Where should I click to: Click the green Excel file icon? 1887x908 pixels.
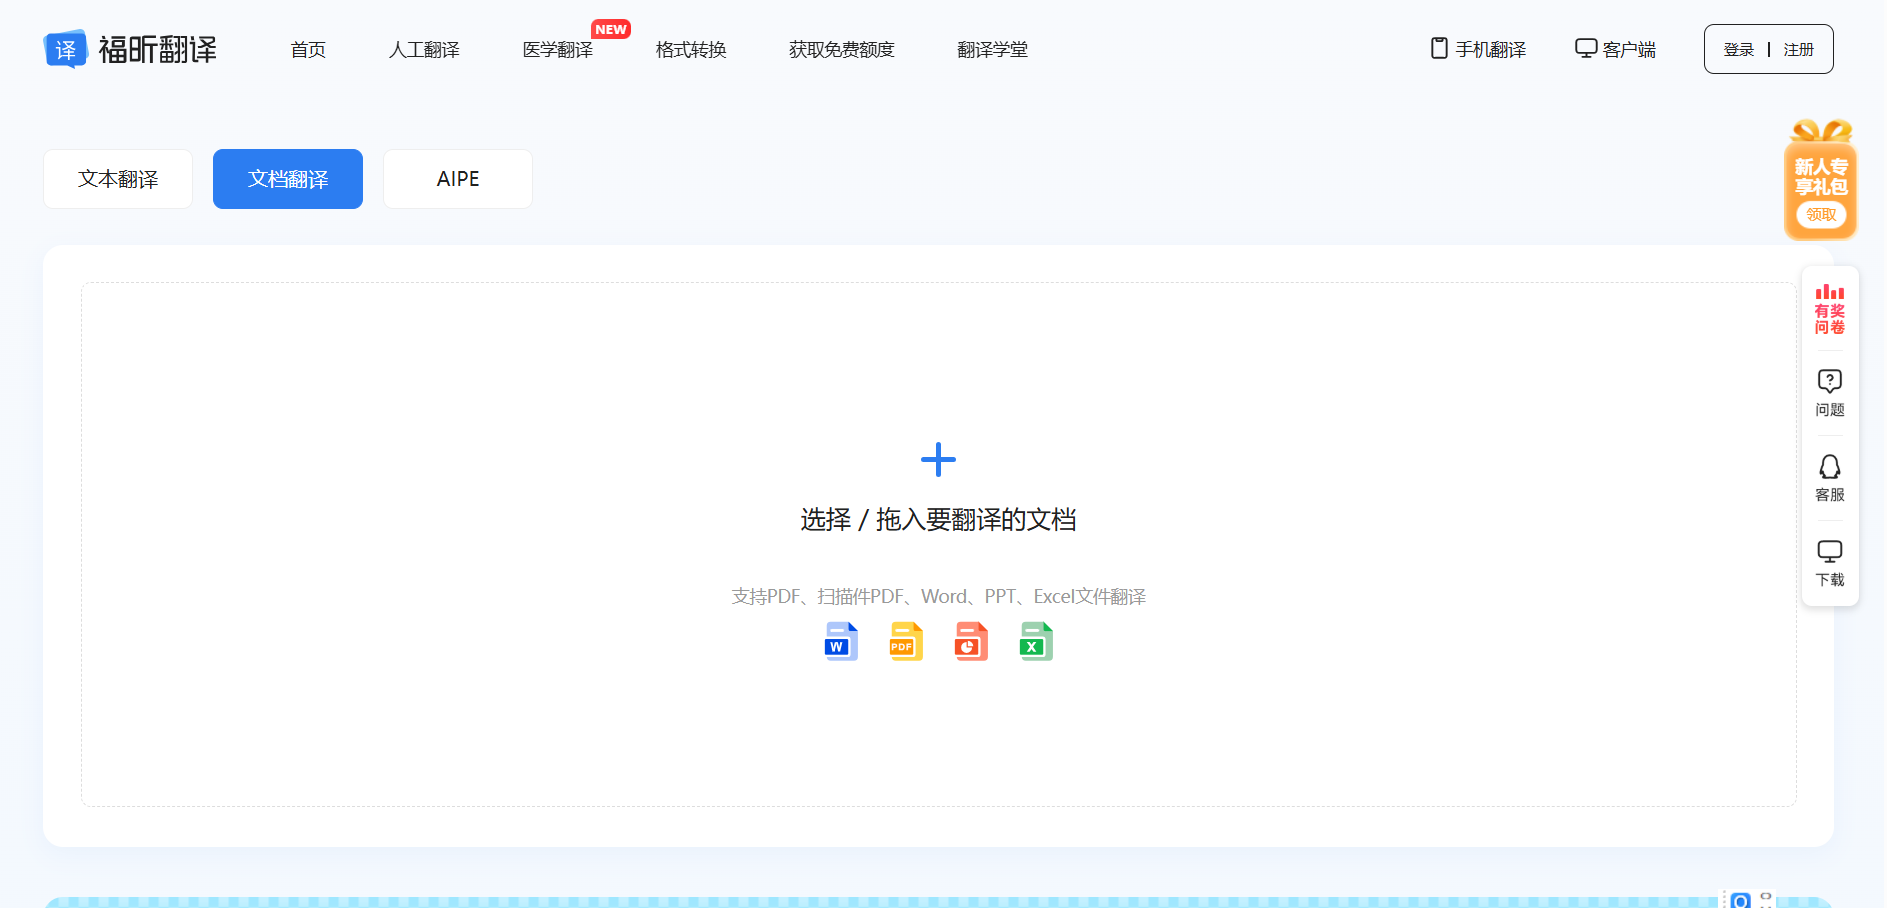[x=1036, y=642]
